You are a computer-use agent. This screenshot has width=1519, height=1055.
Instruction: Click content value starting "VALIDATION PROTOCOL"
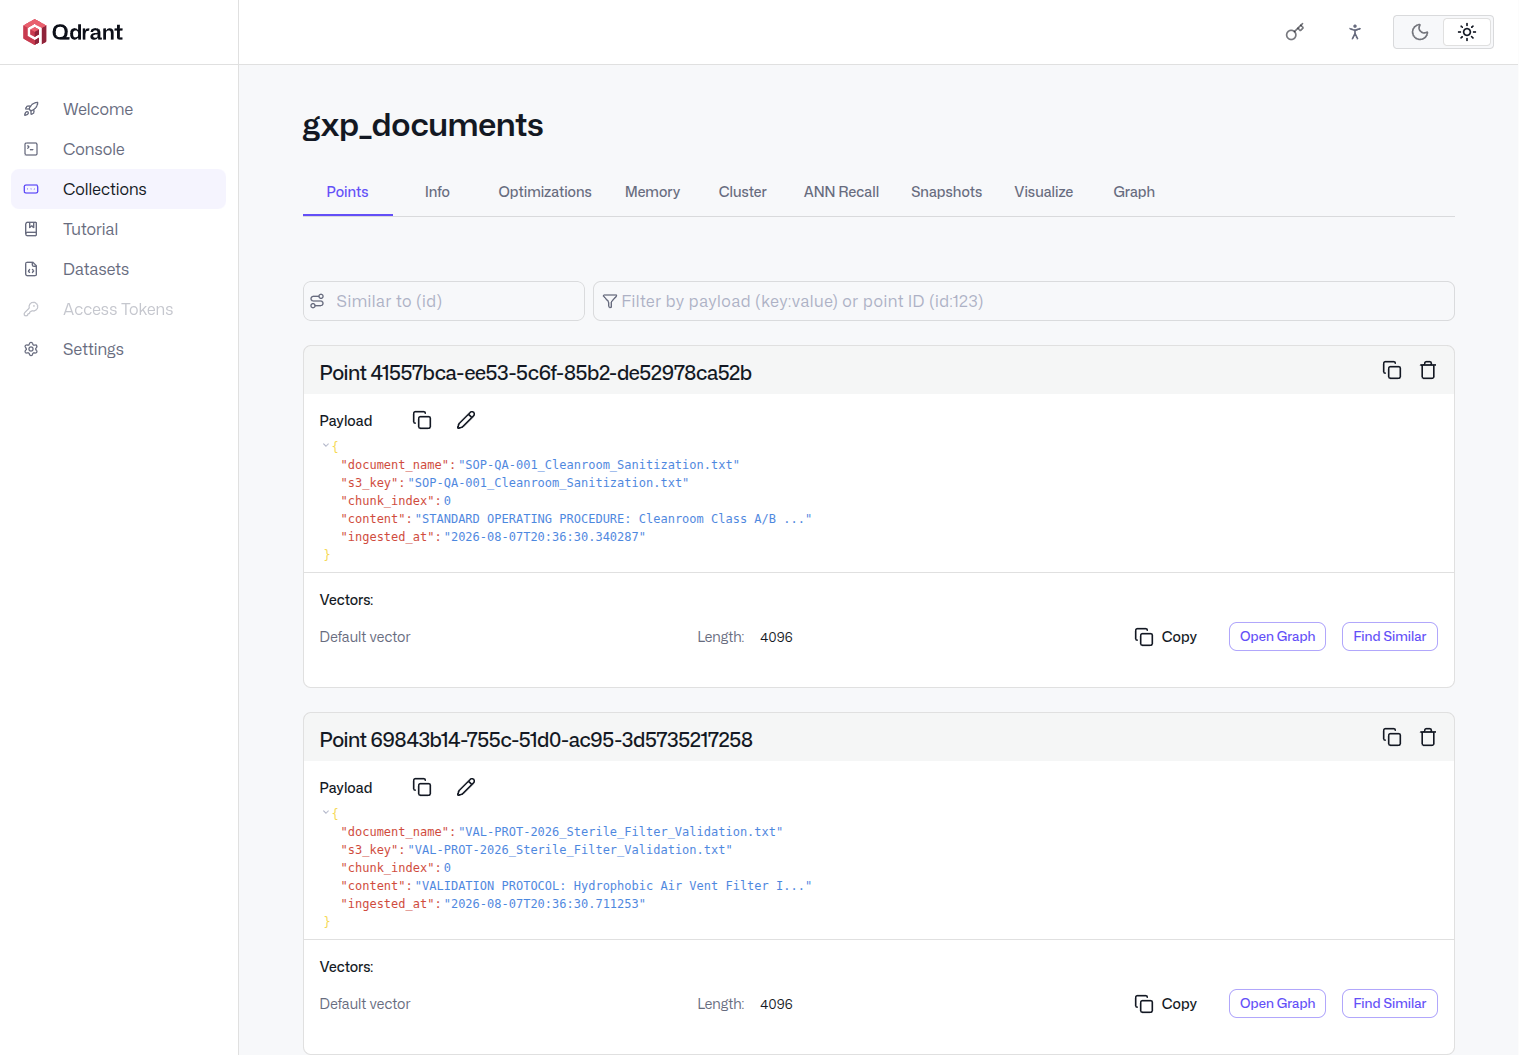(x=613, y=886)
